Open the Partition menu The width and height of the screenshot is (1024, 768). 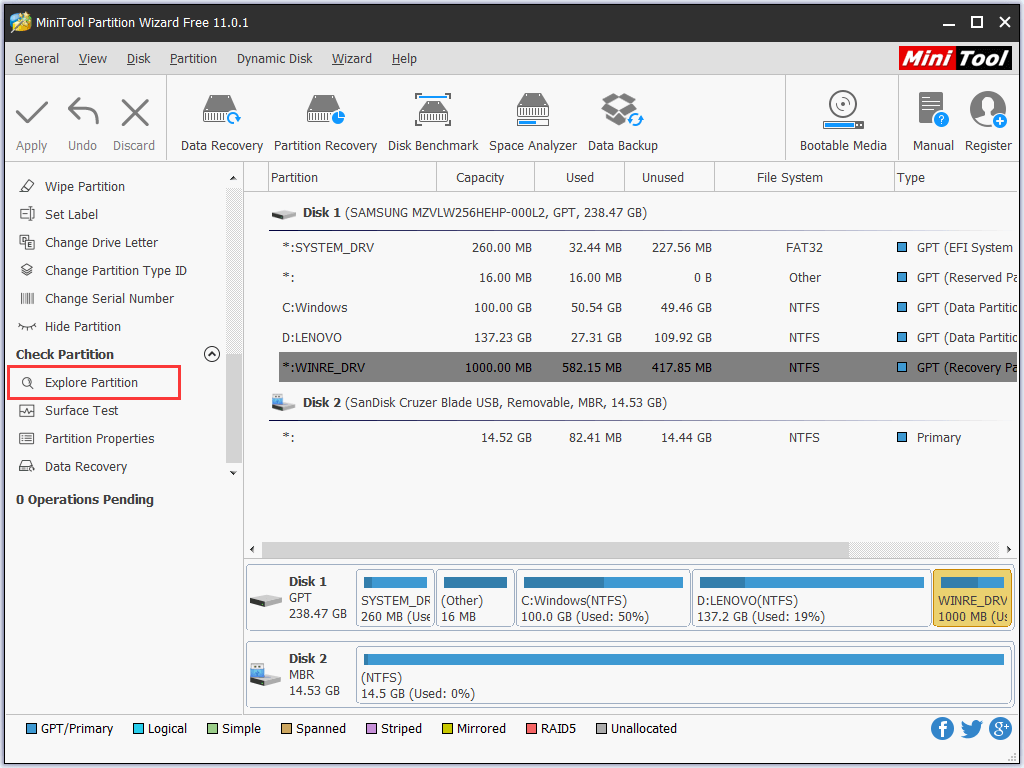[193, 59]
